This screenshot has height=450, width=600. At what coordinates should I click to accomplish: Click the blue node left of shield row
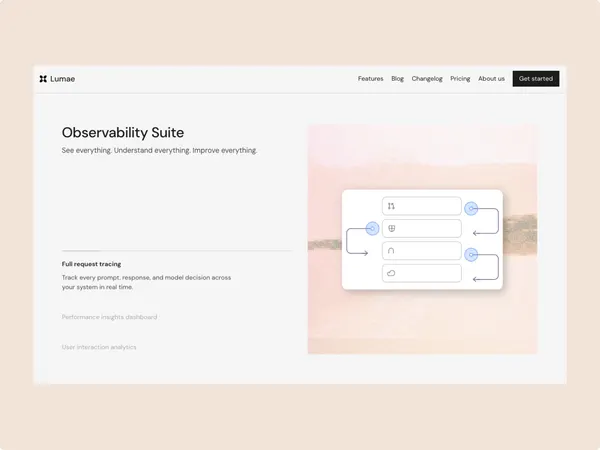tap(372, 228)
